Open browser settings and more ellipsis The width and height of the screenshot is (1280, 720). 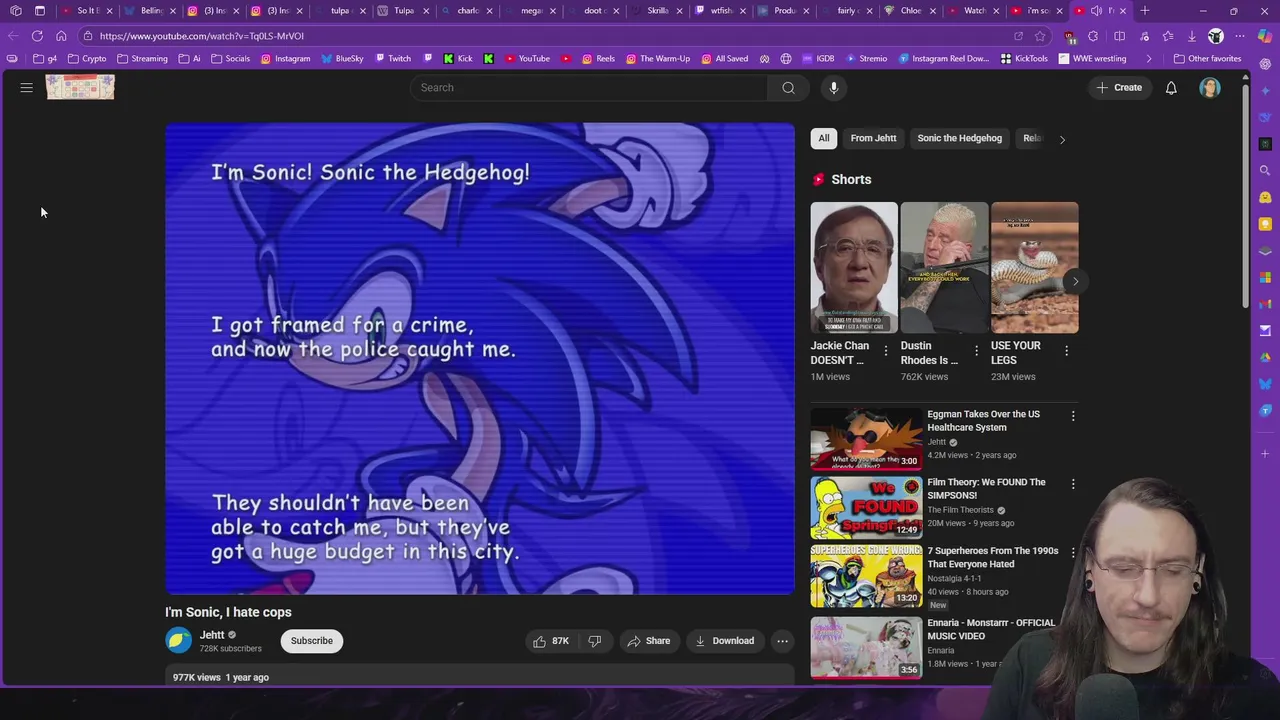(1240, 36)
